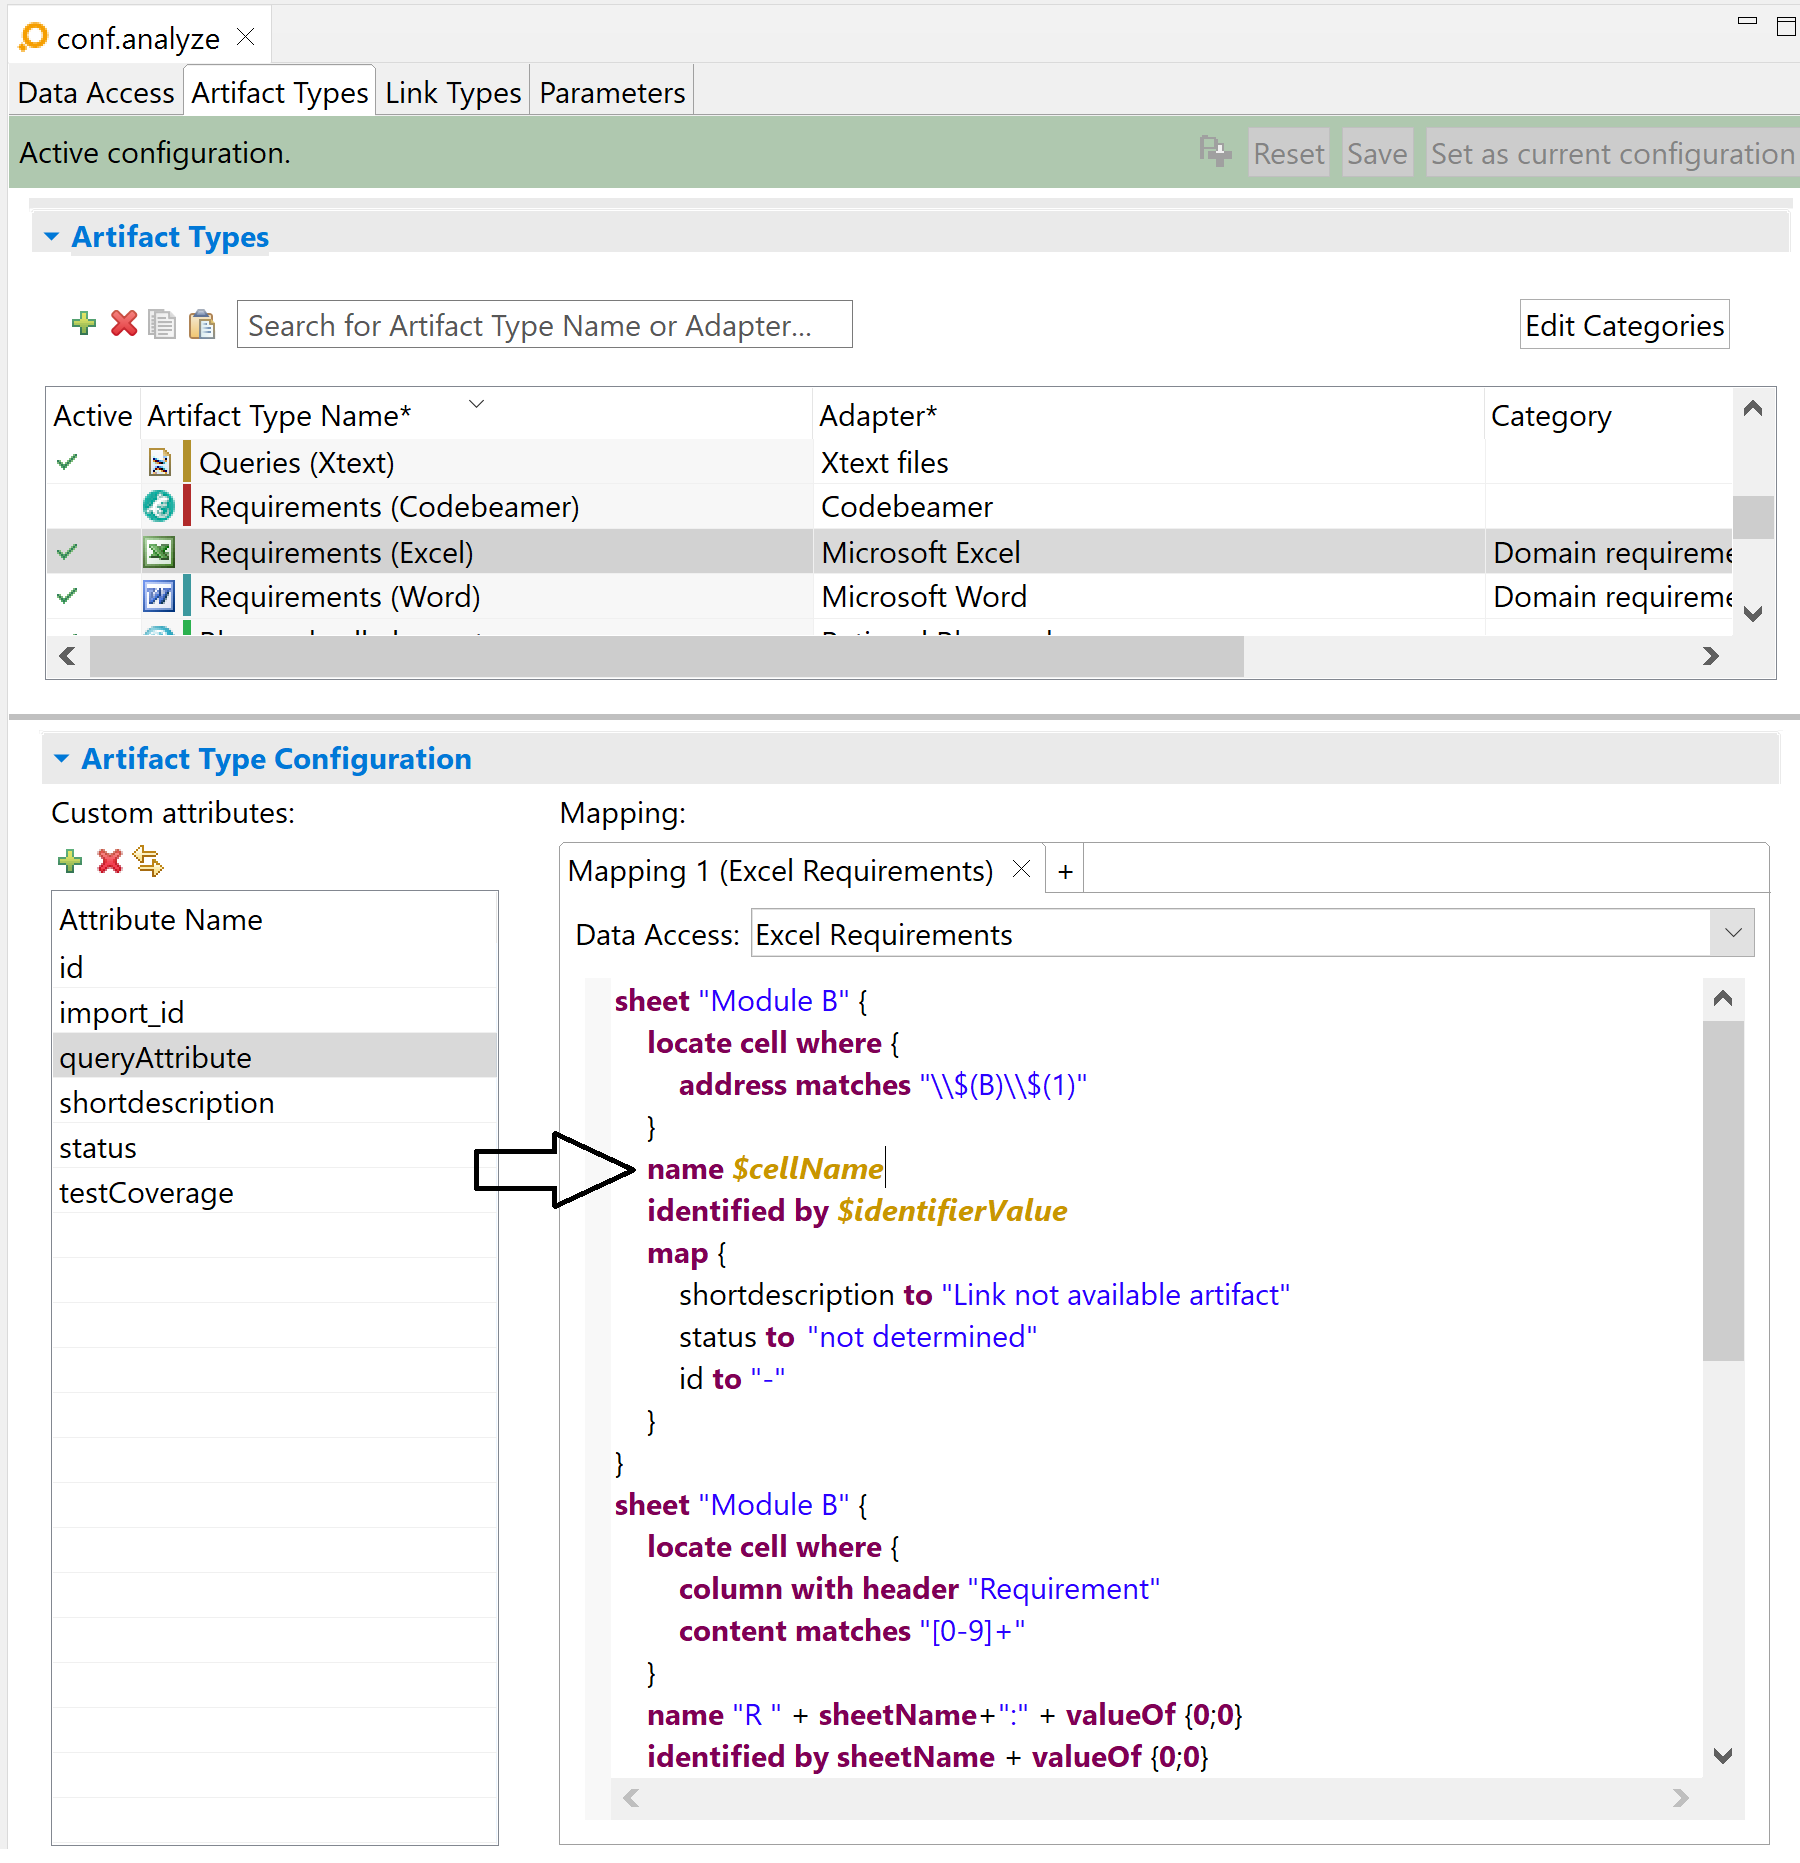
Task: Switch to the Link Types tab
Action: coord(453,93)
